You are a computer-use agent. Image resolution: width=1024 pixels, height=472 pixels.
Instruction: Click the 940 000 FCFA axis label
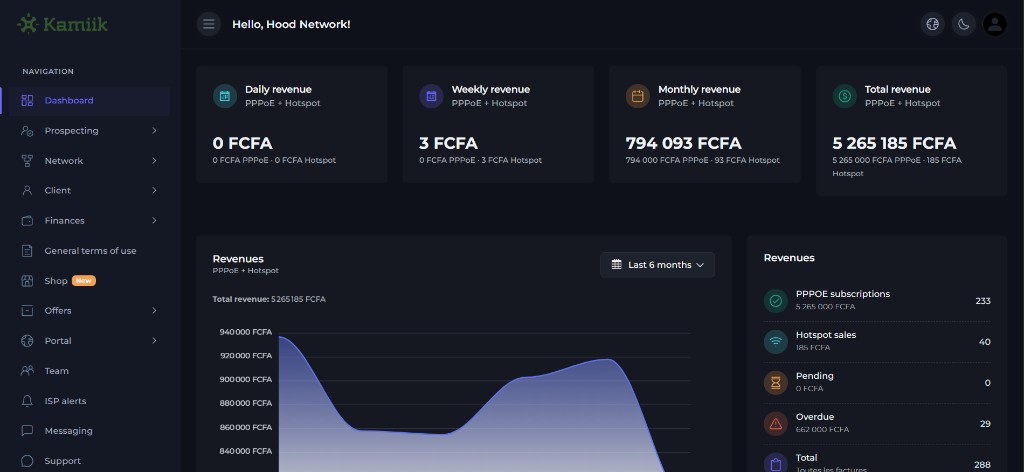point(246,332)
